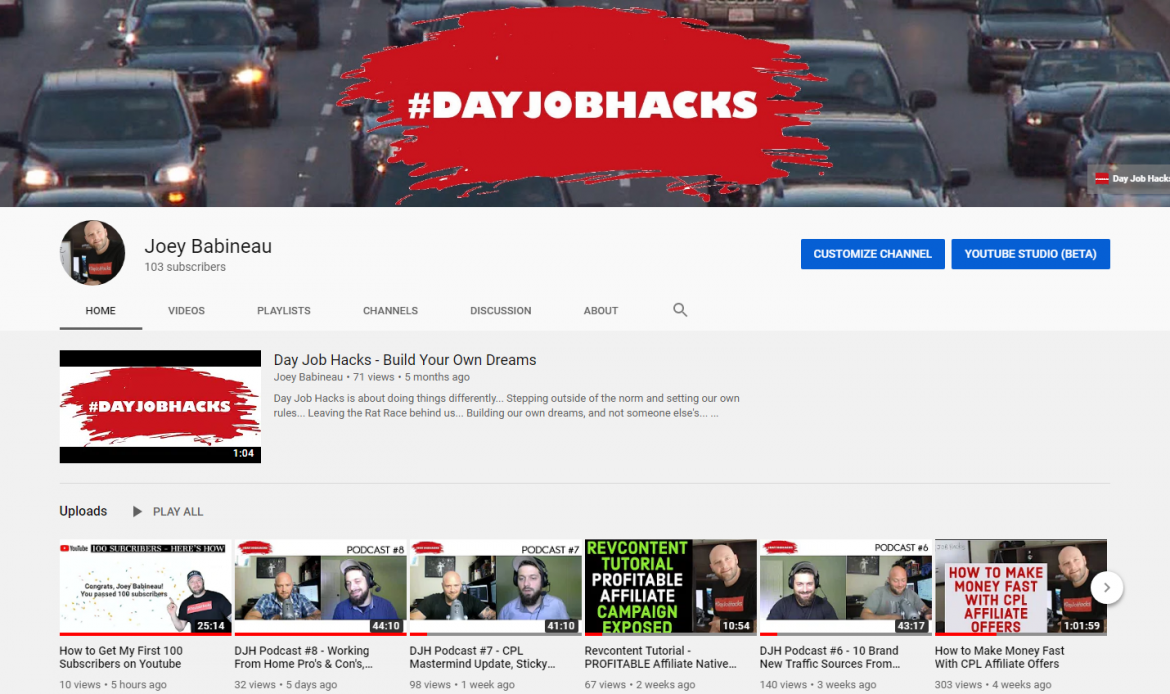The width and height of the screenshot is (1170, 694).
Task: Switch to the Videos tab
Action: 186,310
